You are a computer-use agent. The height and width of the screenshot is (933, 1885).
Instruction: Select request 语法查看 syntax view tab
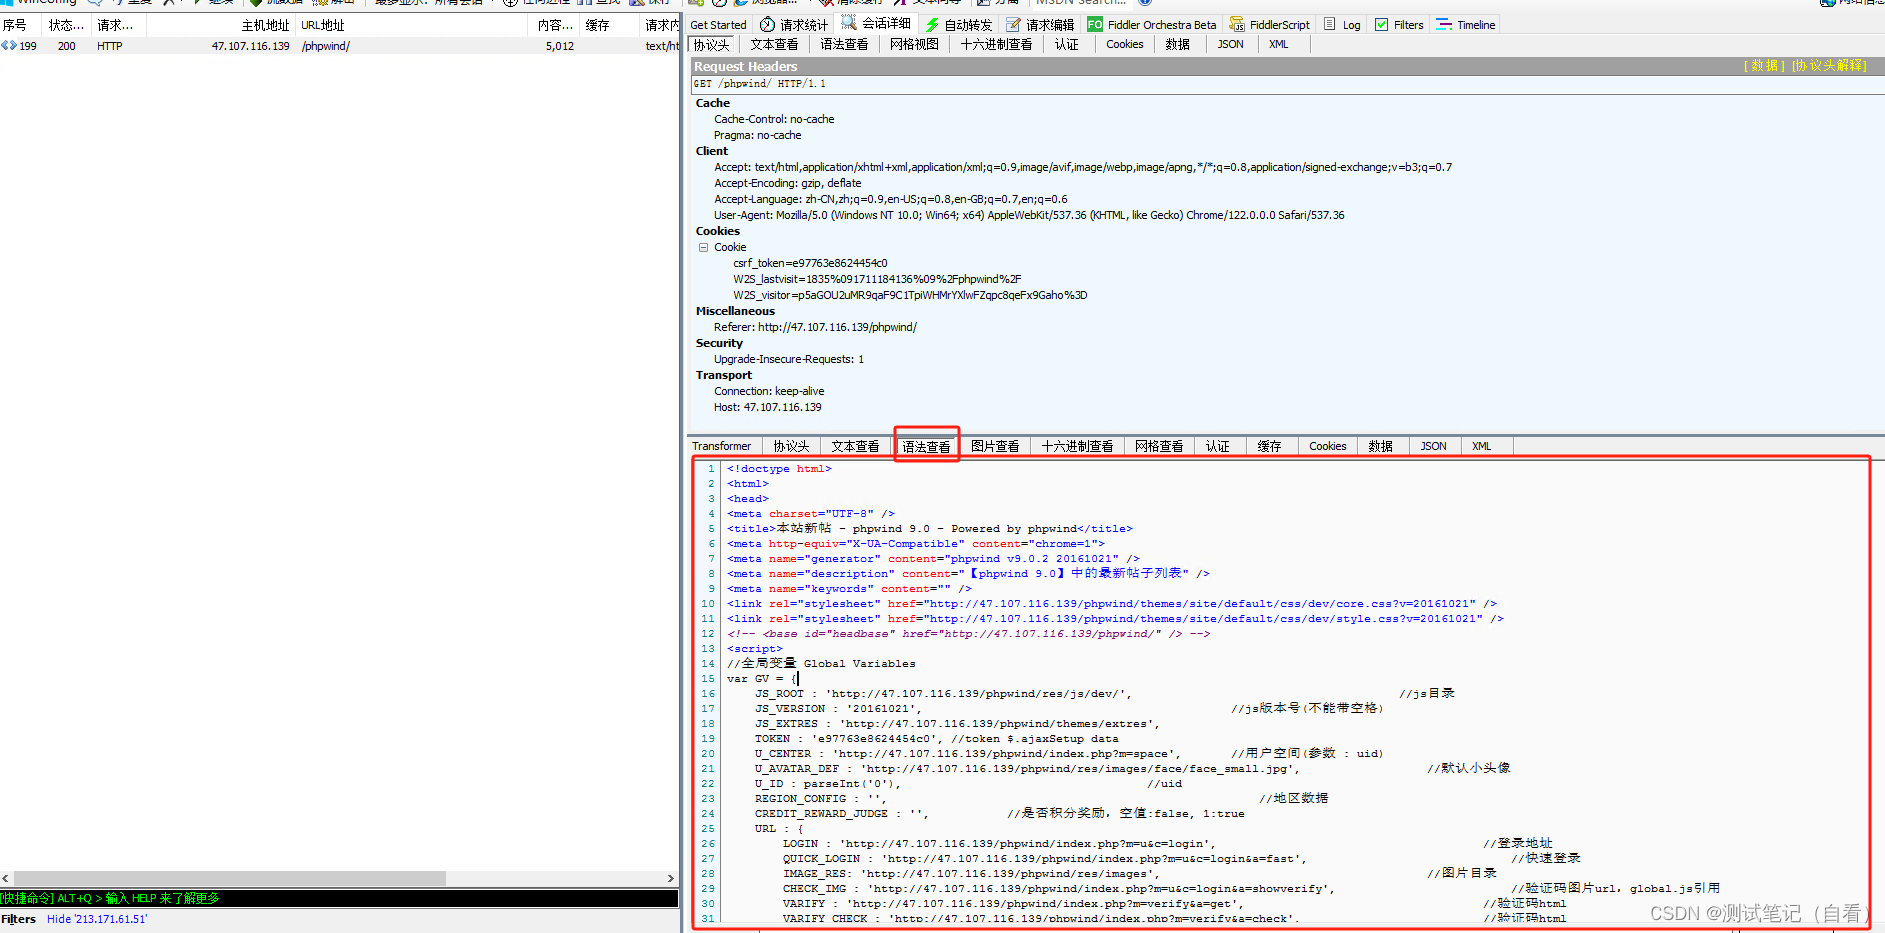tap(844, 44)
